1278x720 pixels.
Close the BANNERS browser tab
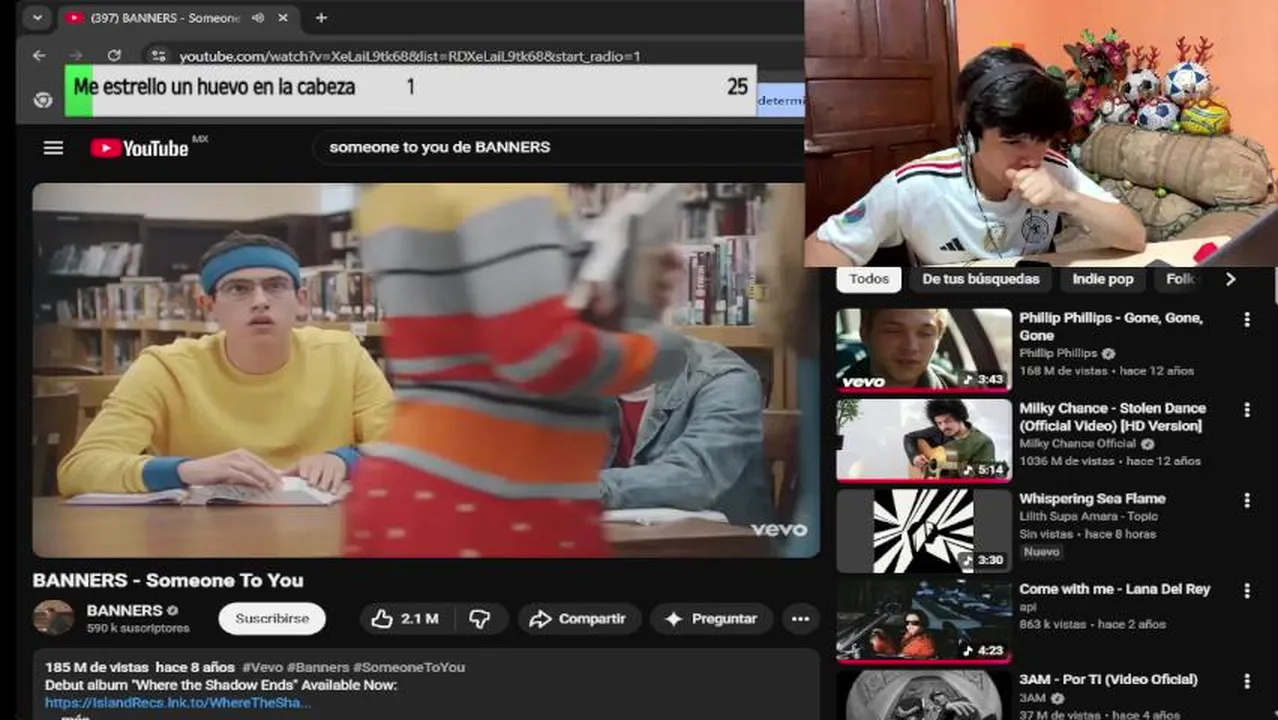coord(284,18)
